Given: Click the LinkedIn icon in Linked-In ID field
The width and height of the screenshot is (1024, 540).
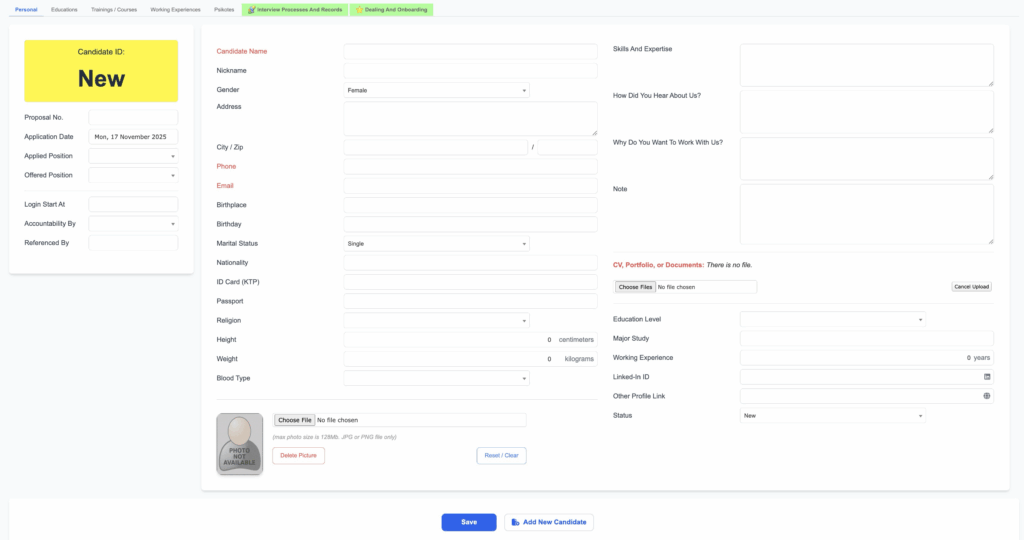Looking at the screenshot, I should (x=987, y=377).
